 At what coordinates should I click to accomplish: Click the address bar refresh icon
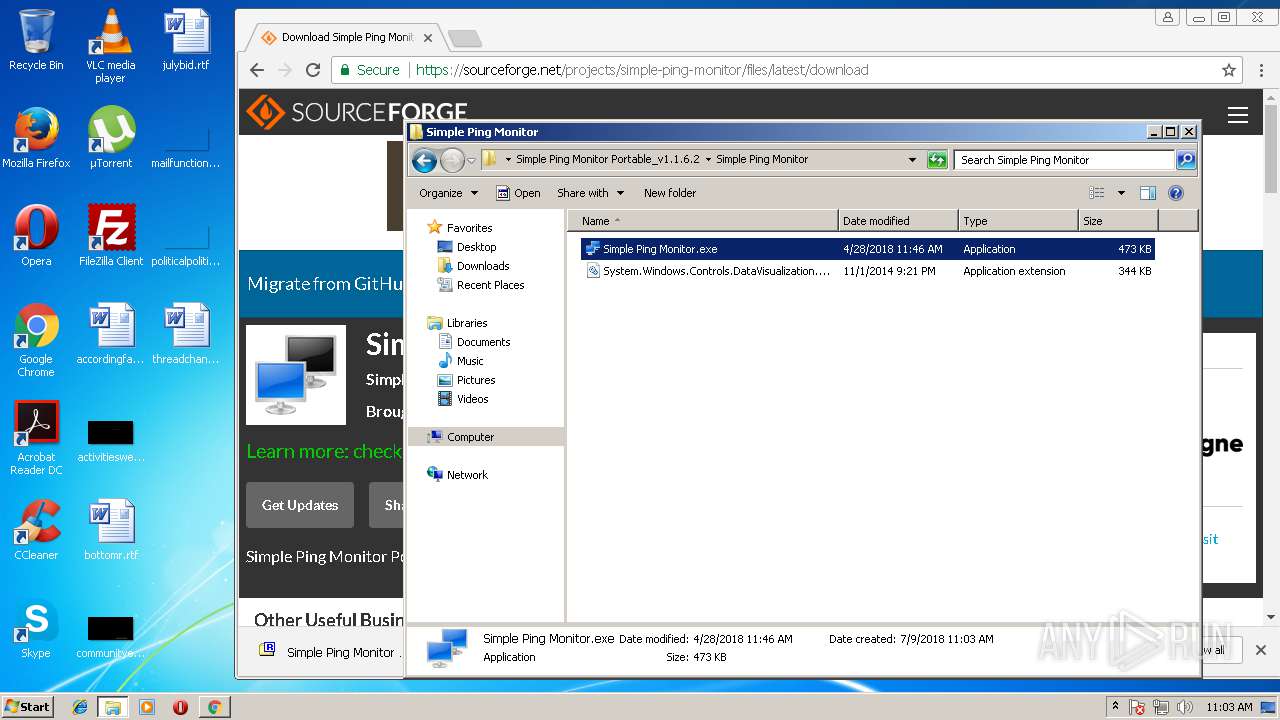(937, 160)
